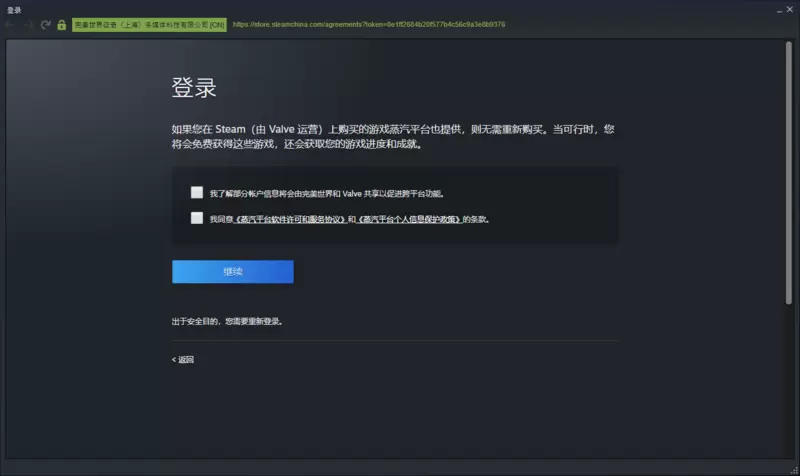Screen dimensions: 800x476
Task: Open 《蒸汽平台软件许可和服务协议》 link
Action: (x=290, y=219)
